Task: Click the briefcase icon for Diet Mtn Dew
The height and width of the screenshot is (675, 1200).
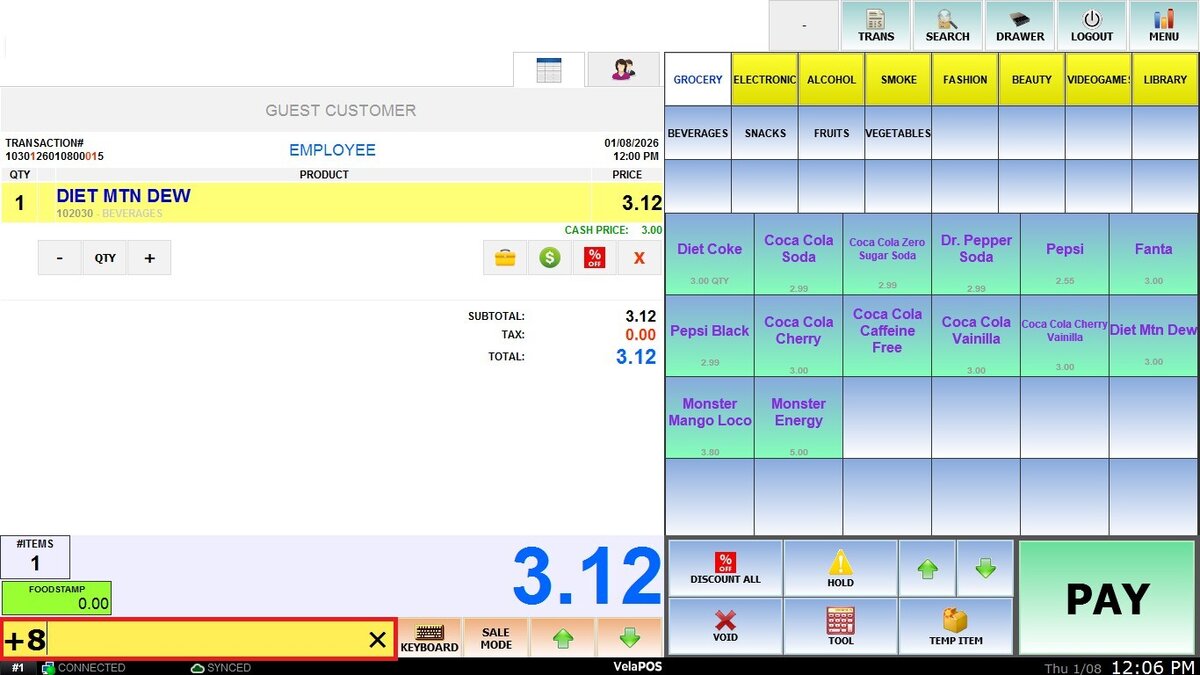Action: tap(506, 257)
